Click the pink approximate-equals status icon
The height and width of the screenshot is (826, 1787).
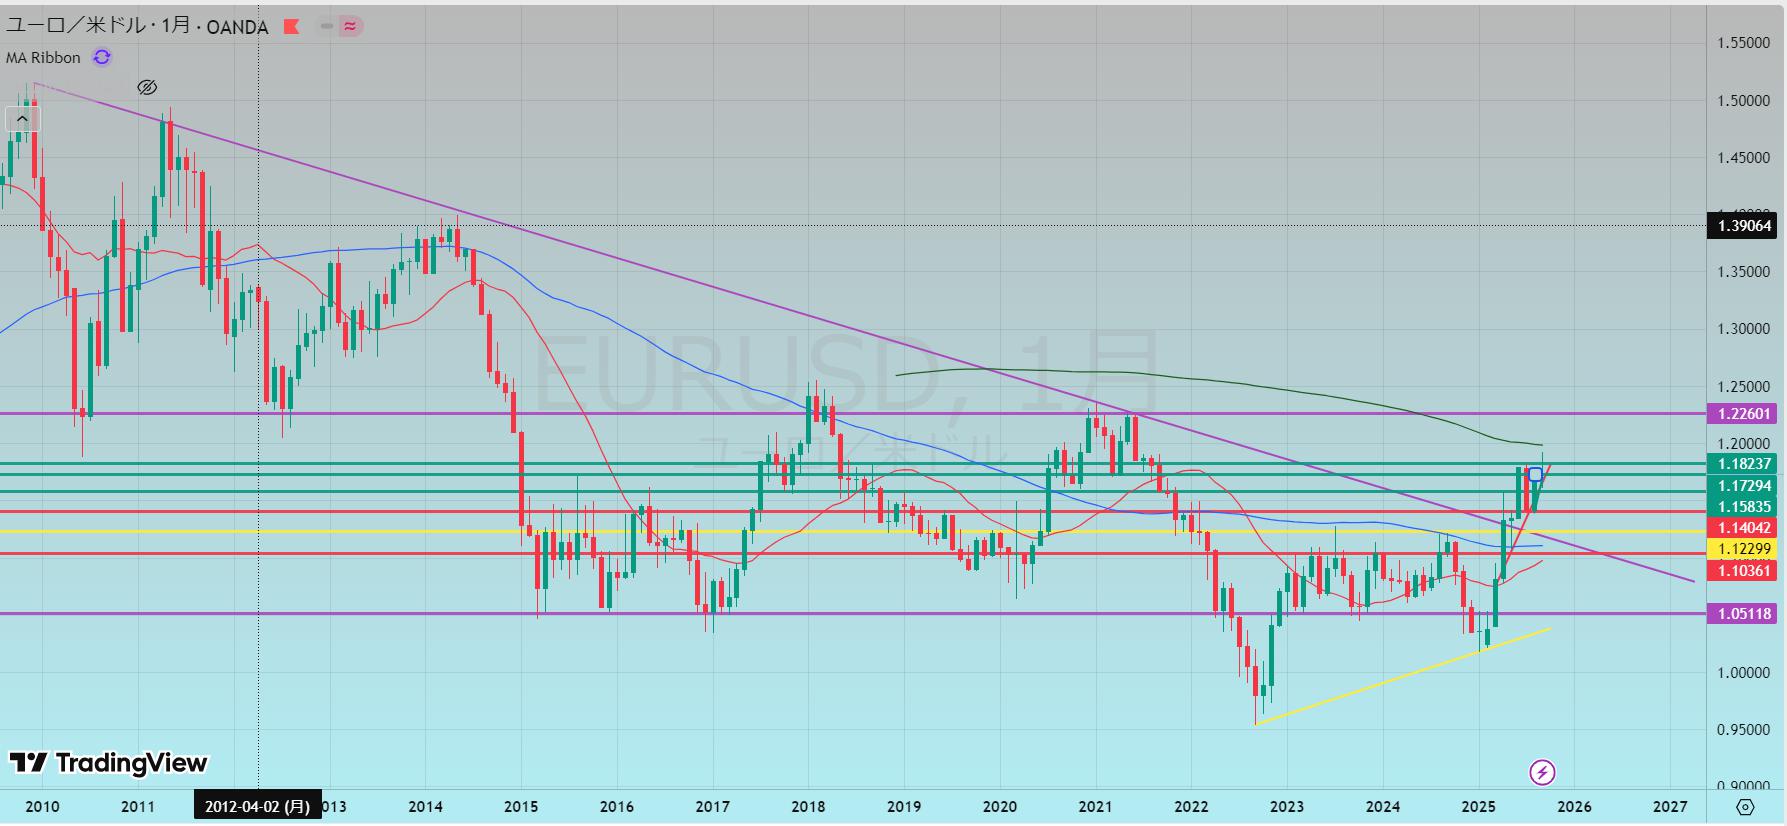tap(349, 27)
